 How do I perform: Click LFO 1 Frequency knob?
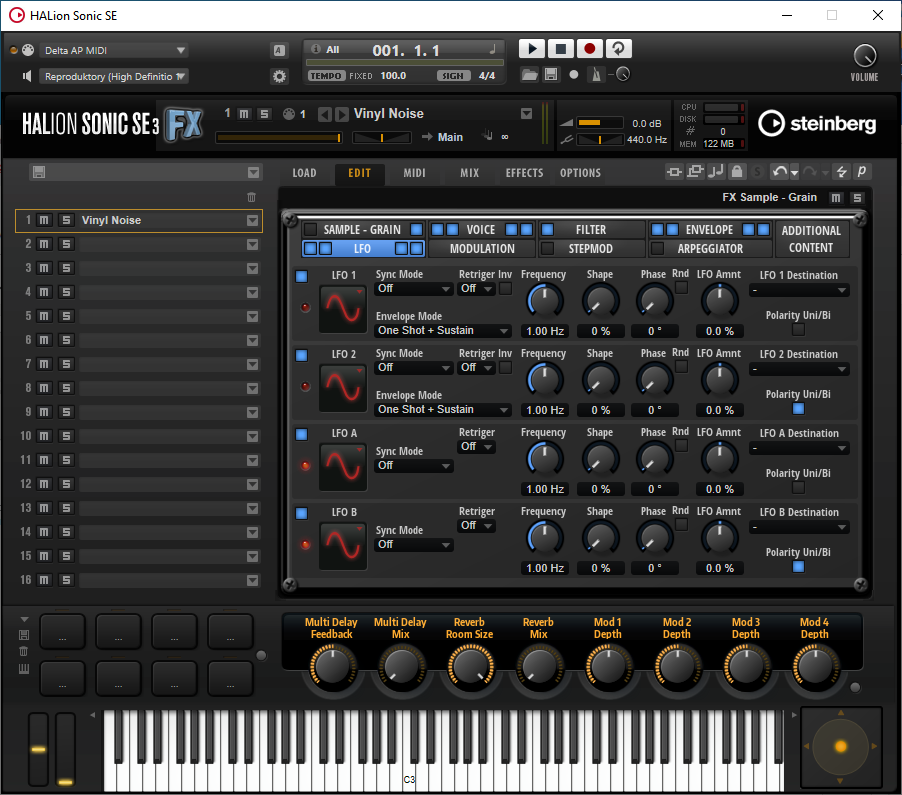click(545, 300)
